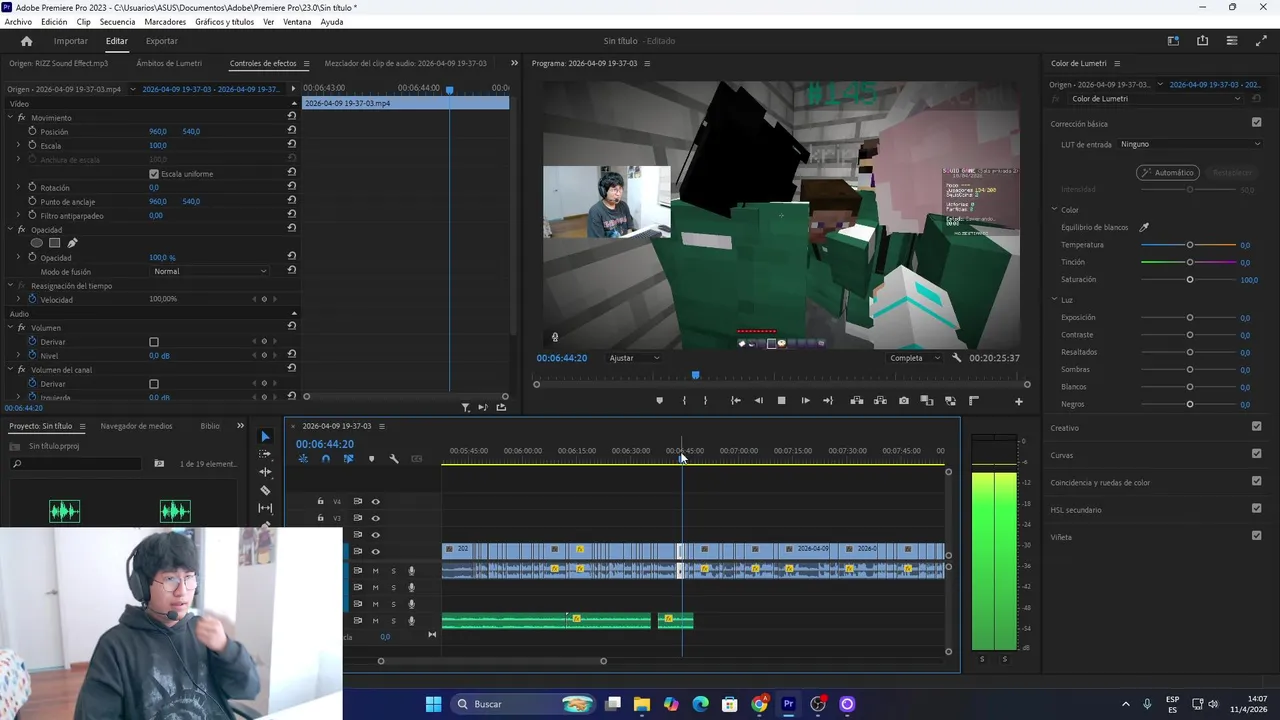Toggle the Viñeta checkbox
The width and height of the screenshot is (1280, 720).
[1256, 535]
